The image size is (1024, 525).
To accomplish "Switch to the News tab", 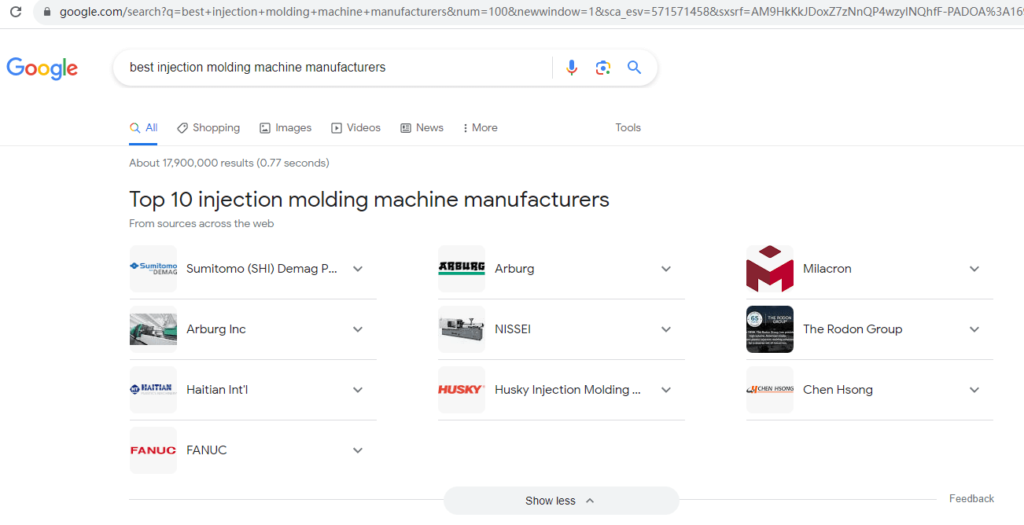I will tap(422, 128).
